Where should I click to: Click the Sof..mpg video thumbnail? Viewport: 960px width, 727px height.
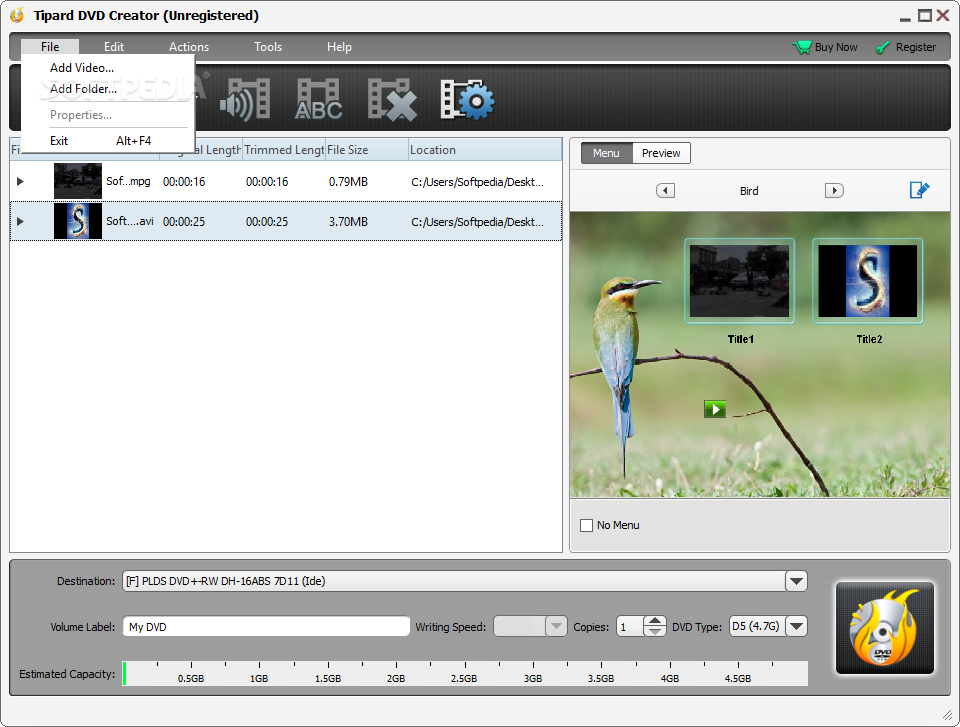coord(78,181)
